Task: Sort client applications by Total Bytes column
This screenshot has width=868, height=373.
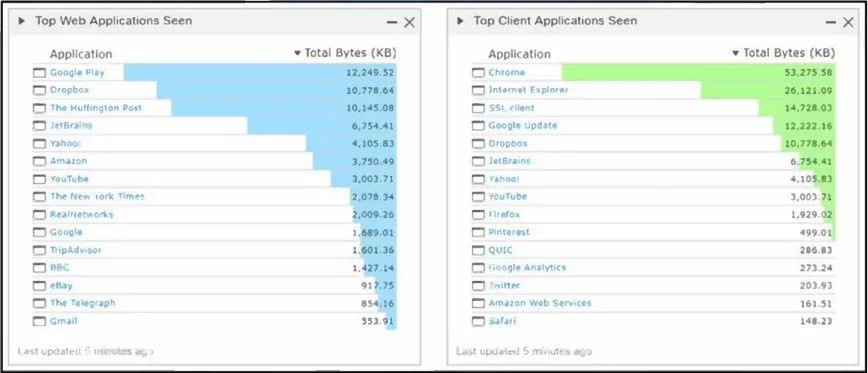Action: tap(783, 53)
